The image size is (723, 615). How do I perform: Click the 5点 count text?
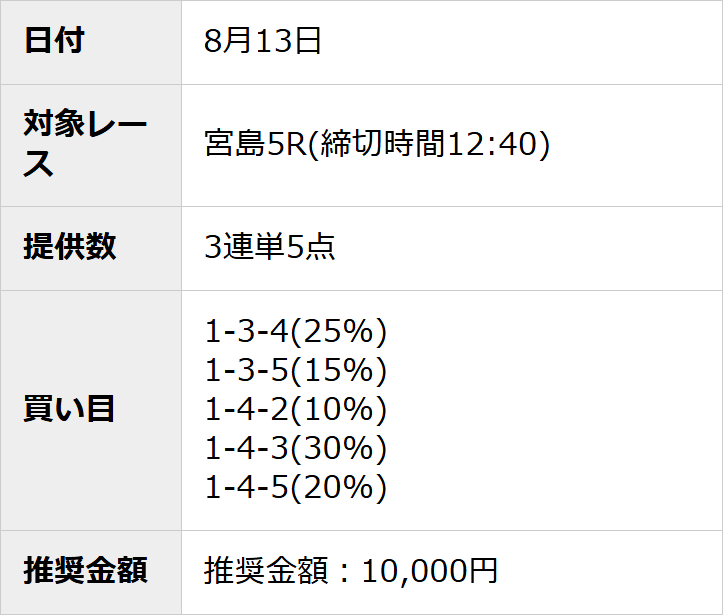pyautogui.click(x=310, y=247)
